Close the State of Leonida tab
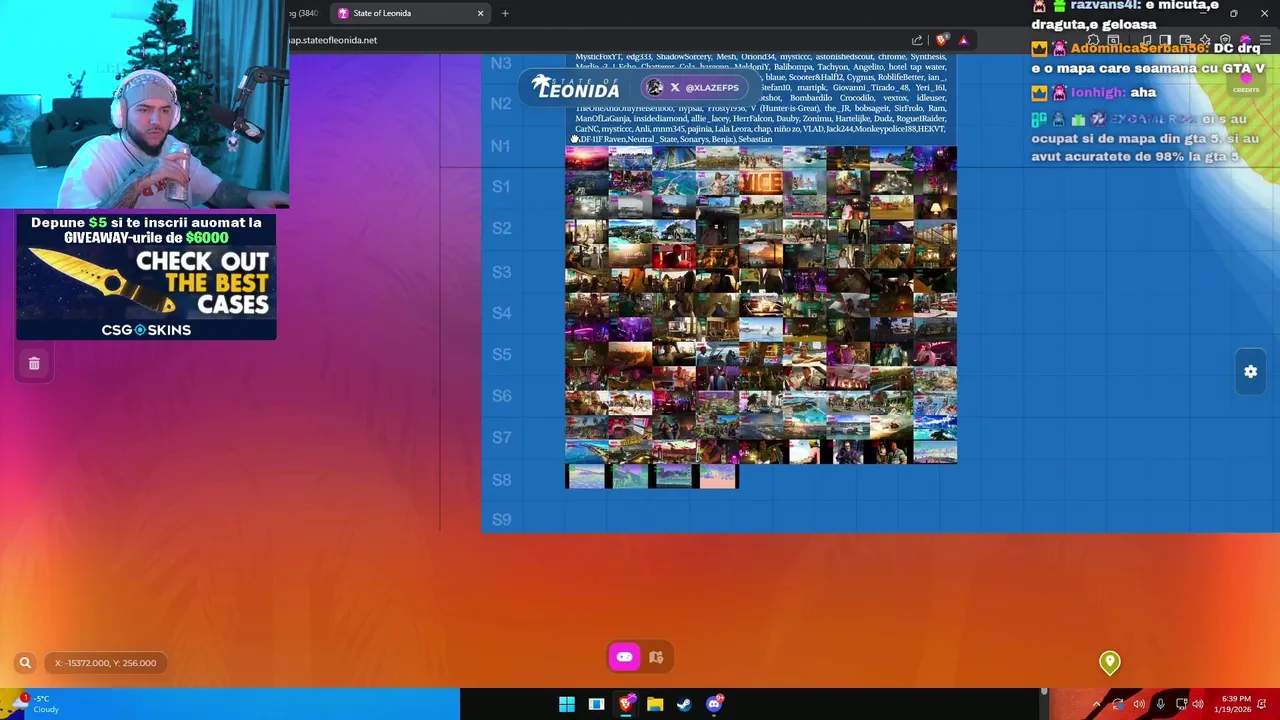Screen dimensions: 1280x720 (480, 13)
